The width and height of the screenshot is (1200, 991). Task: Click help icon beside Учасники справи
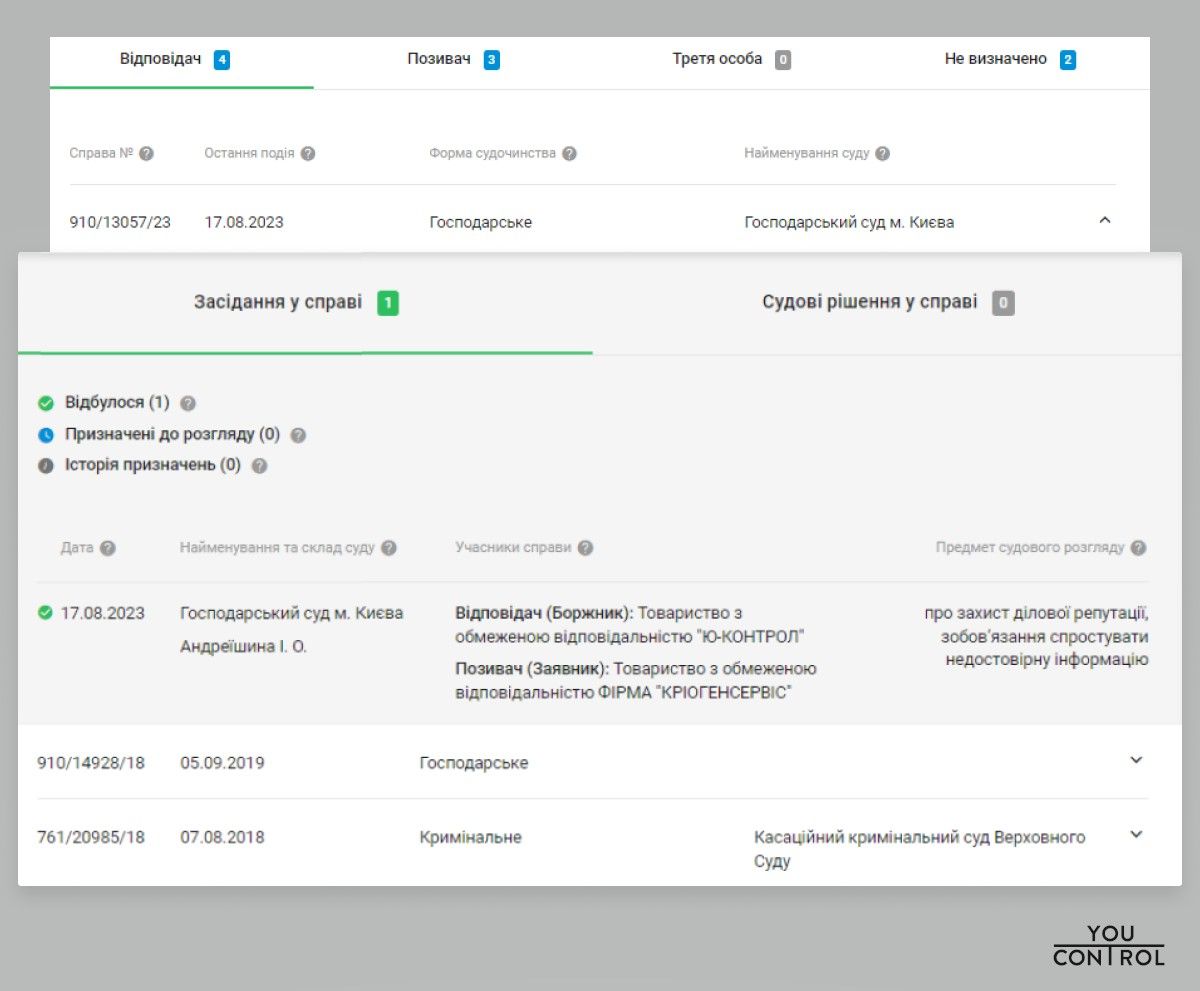[585, 548]
